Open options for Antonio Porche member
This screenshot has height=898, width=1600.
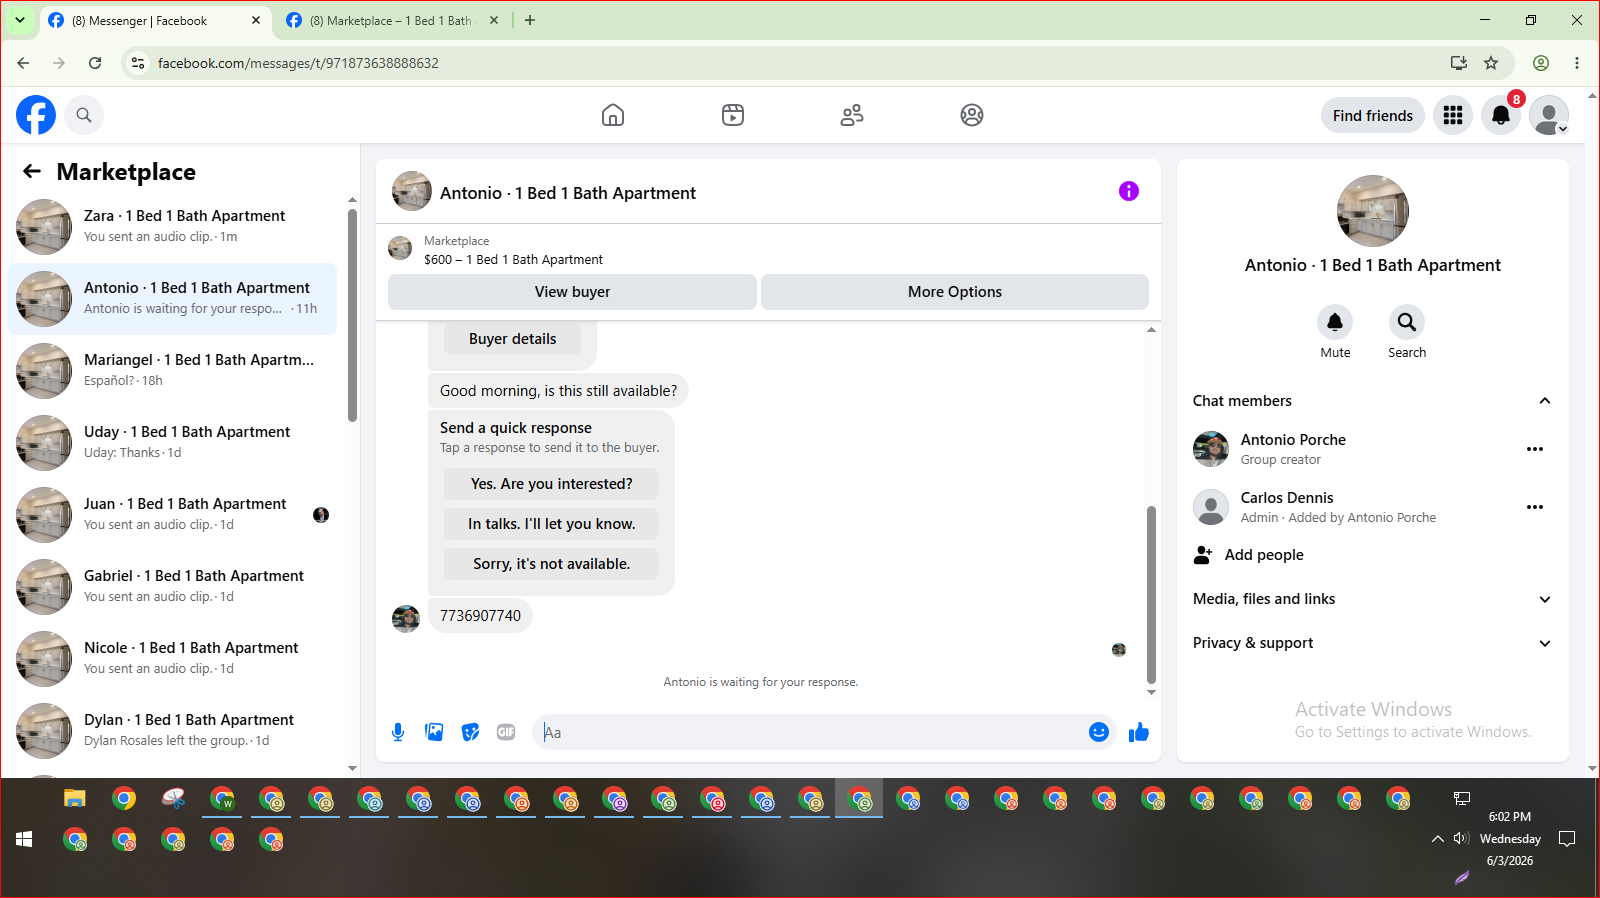click(1535, 449)
